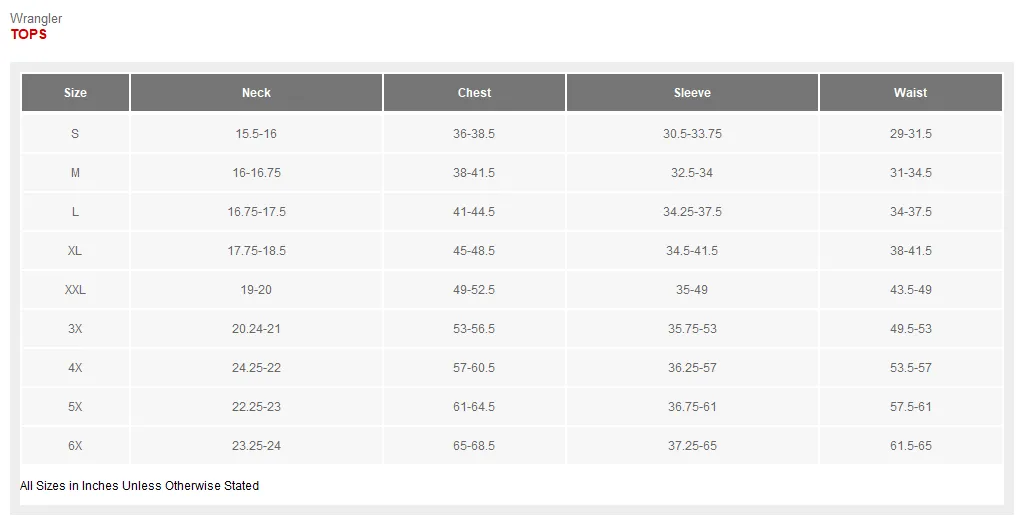Select chest value 57-60.5
Image resolution: width=1024 pixels, height=530 pixels.
click(474, 367)
